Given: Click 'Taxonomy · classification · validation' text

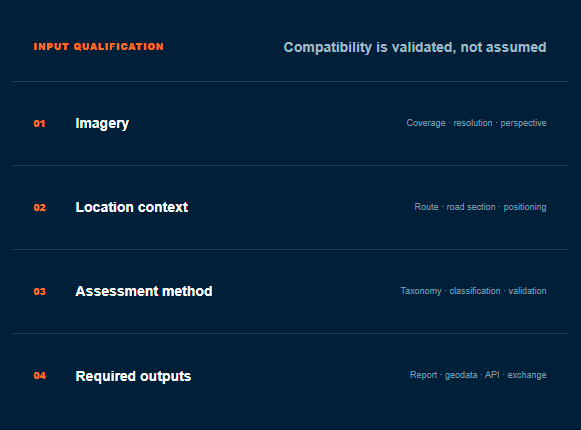Looking at the screenshot, I should point(473,291).
